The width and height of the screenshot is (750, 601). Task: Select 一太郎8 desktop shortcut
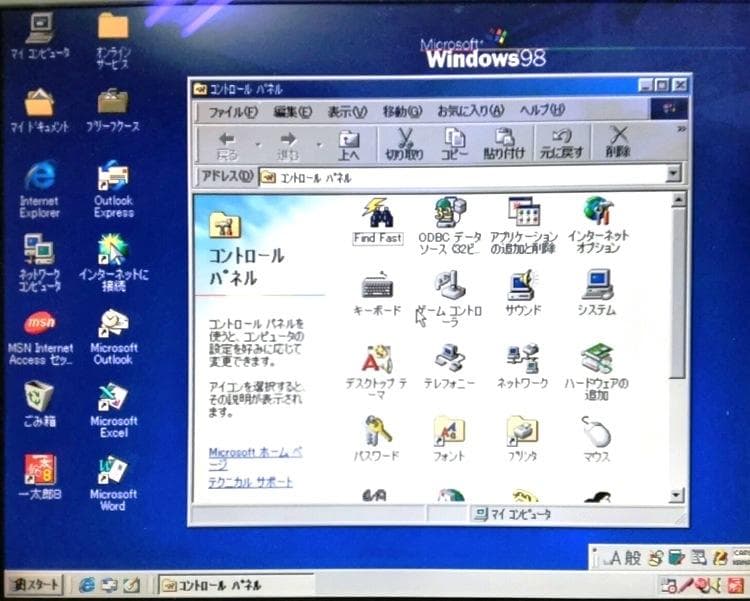tap(39, 478)
